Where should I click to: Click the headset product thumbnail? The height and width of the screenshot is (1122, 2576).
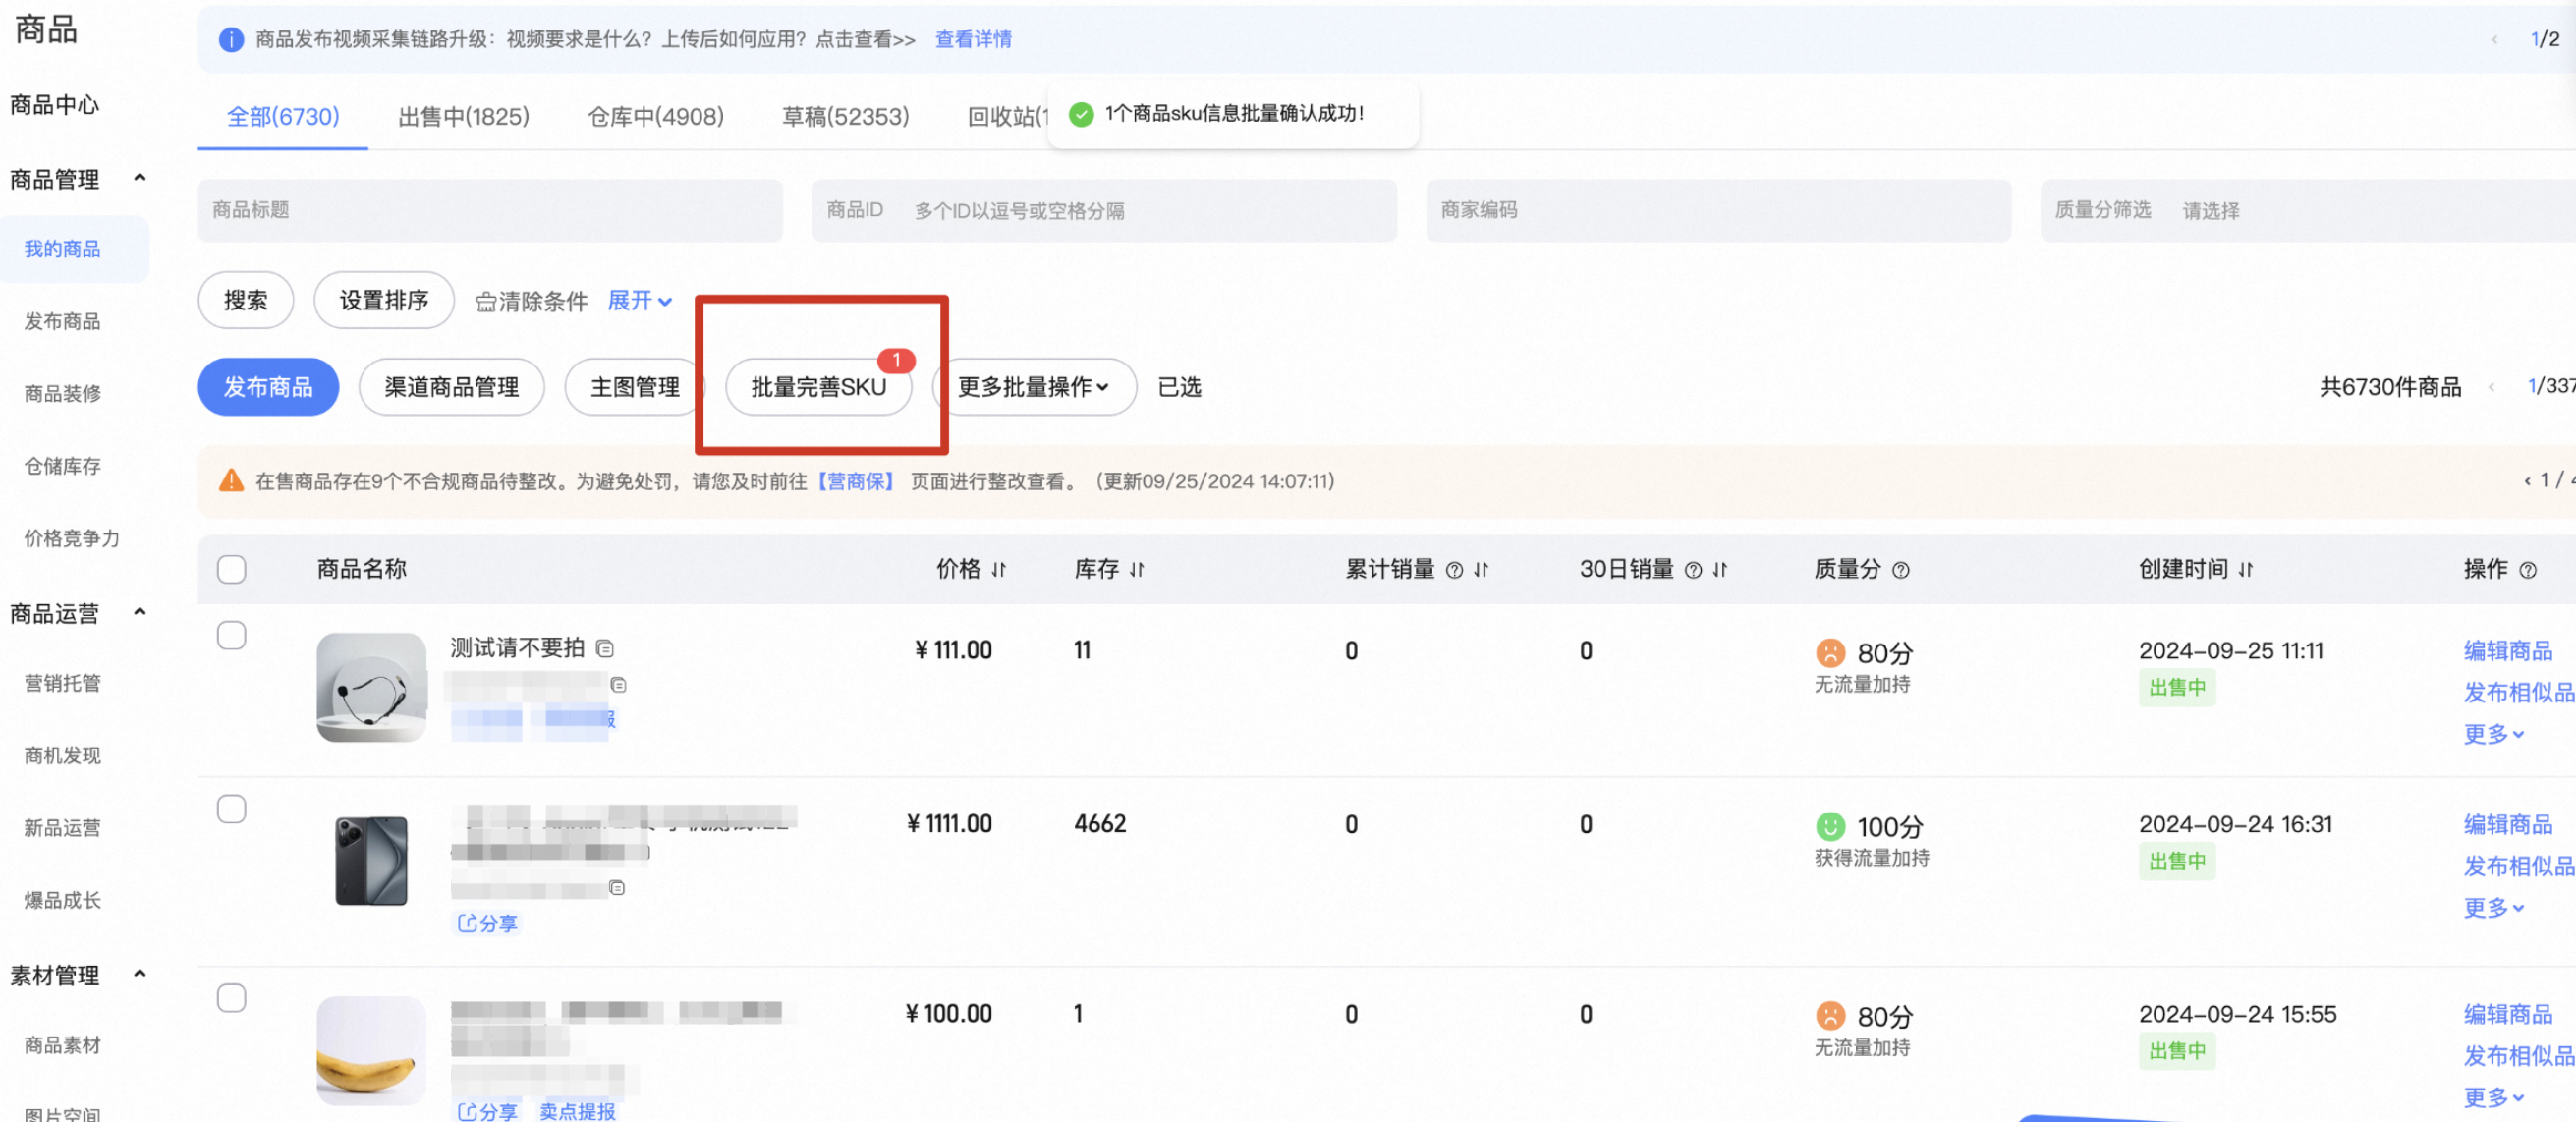tap(371, 687)
